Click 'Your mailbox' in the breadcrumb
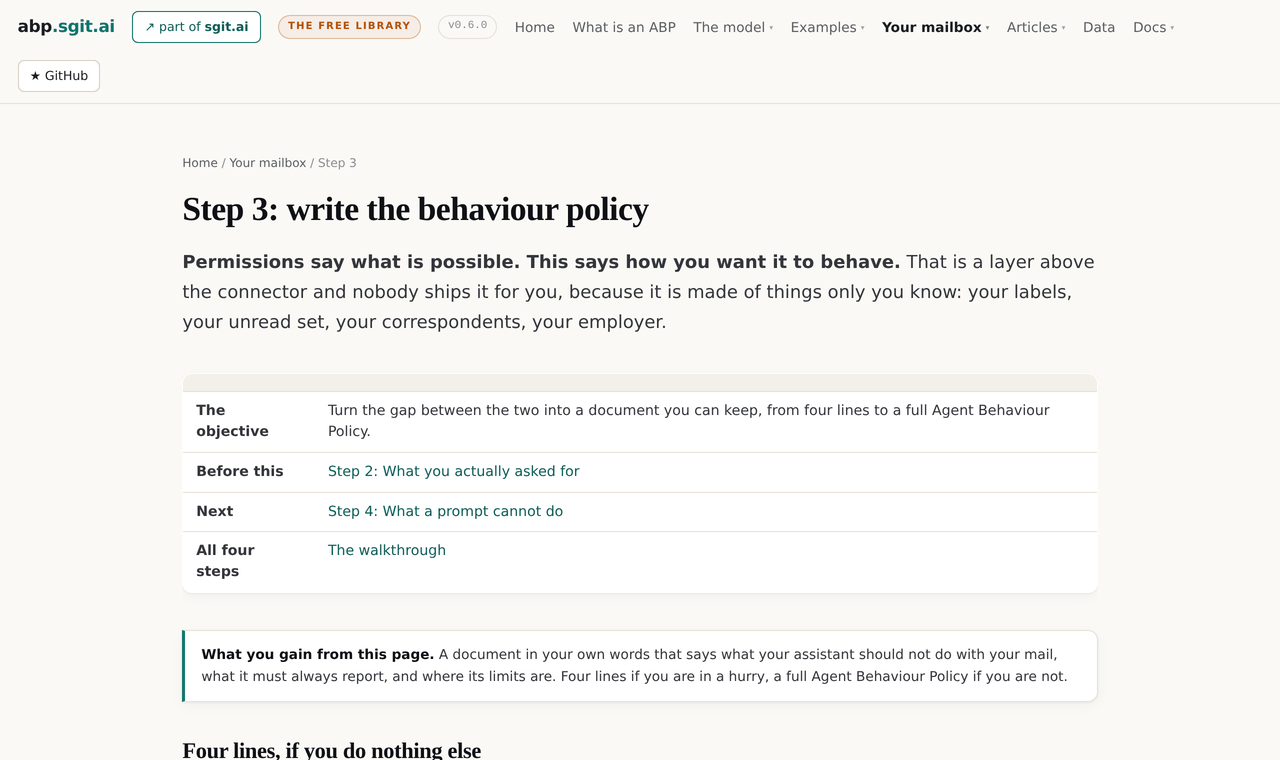Screen dimensions: 1280x760 click(268, 163)
